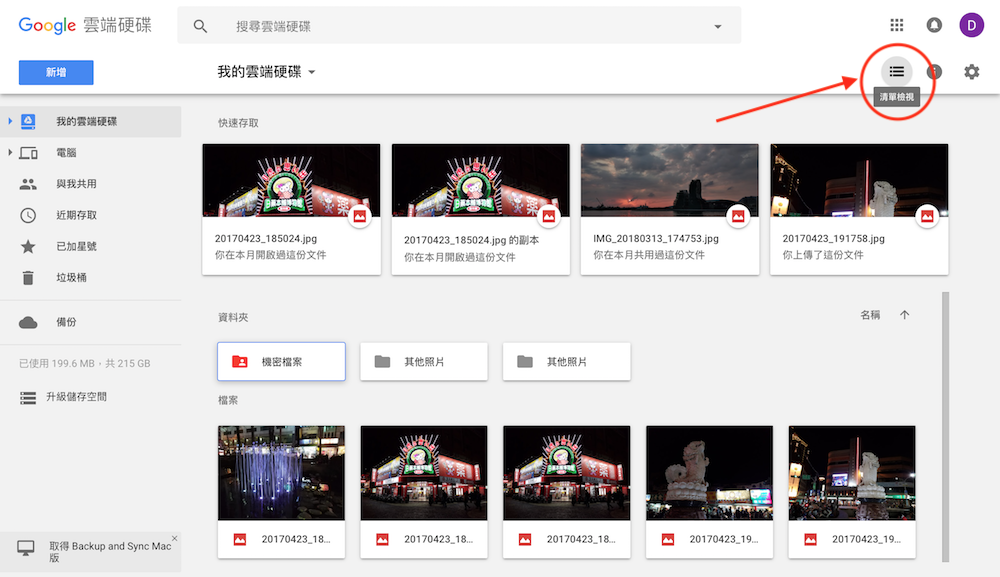Open notifications bell
This screenshot has height=577, width=1000.
[934, 24]
